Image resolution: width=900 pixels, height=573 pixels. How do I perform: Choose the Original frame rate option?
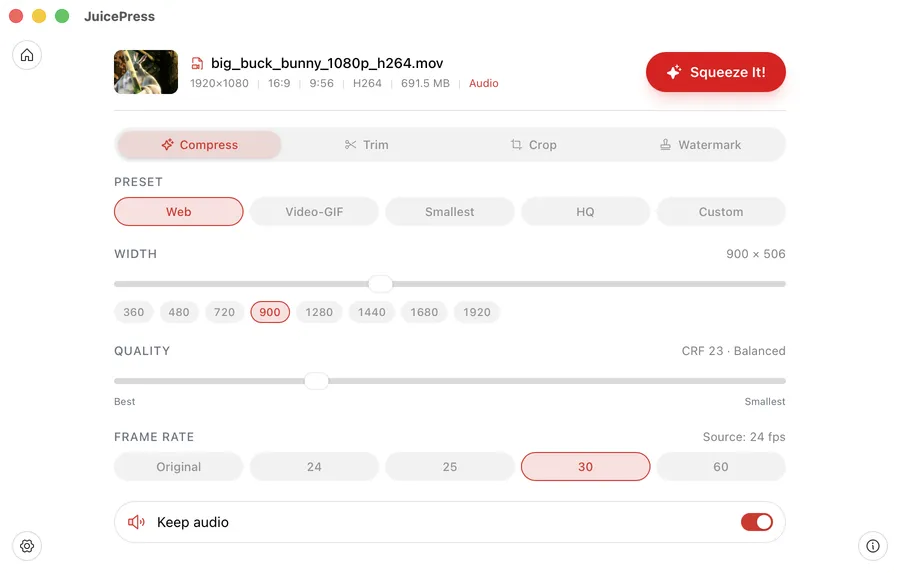[179, 467]
